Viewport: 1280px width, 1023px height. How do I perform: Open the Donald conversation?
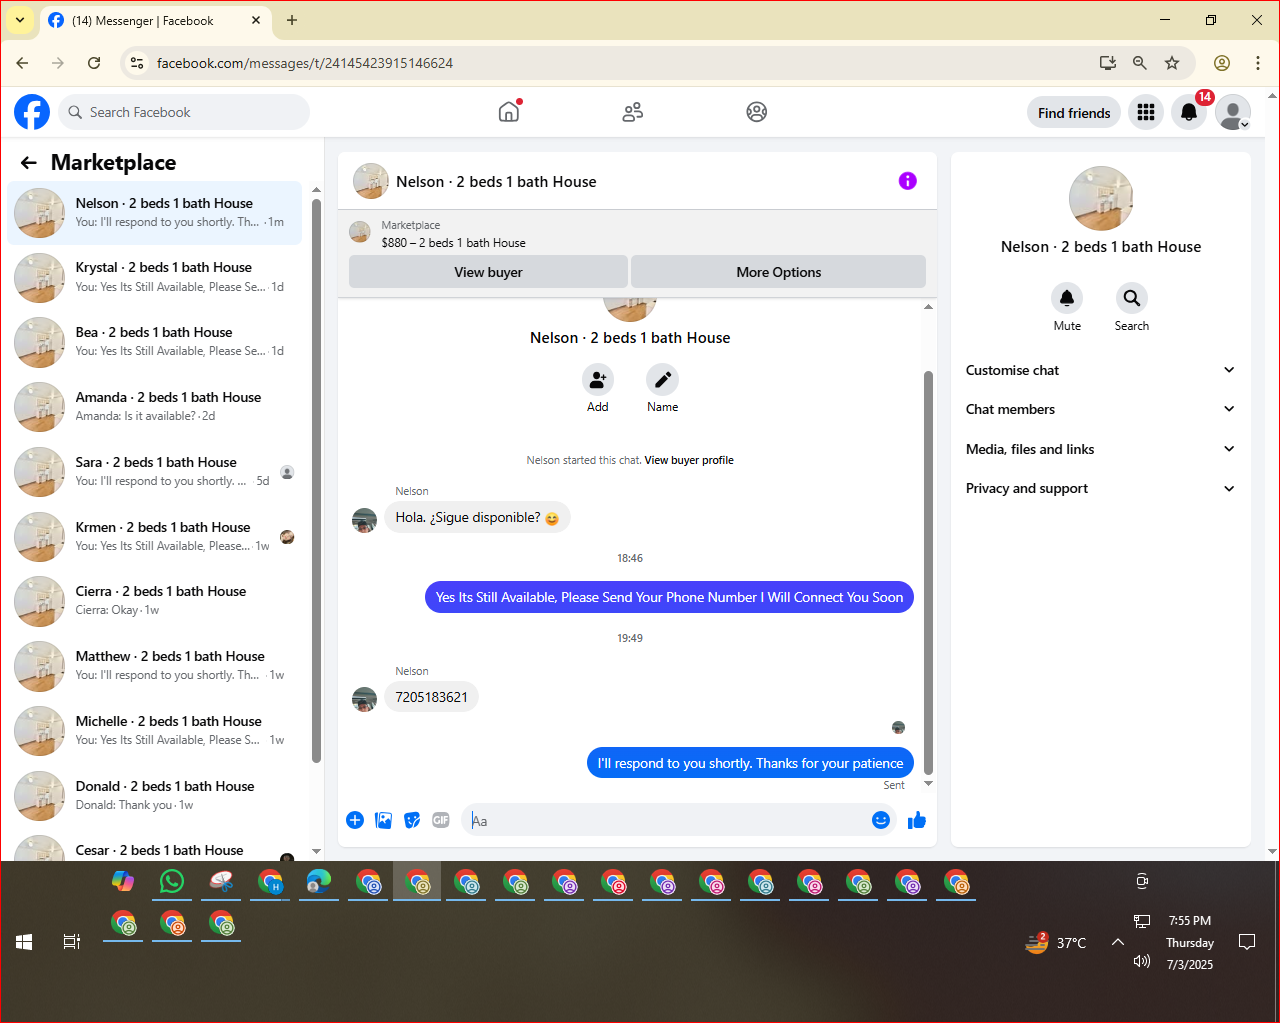tap(155, 796)
